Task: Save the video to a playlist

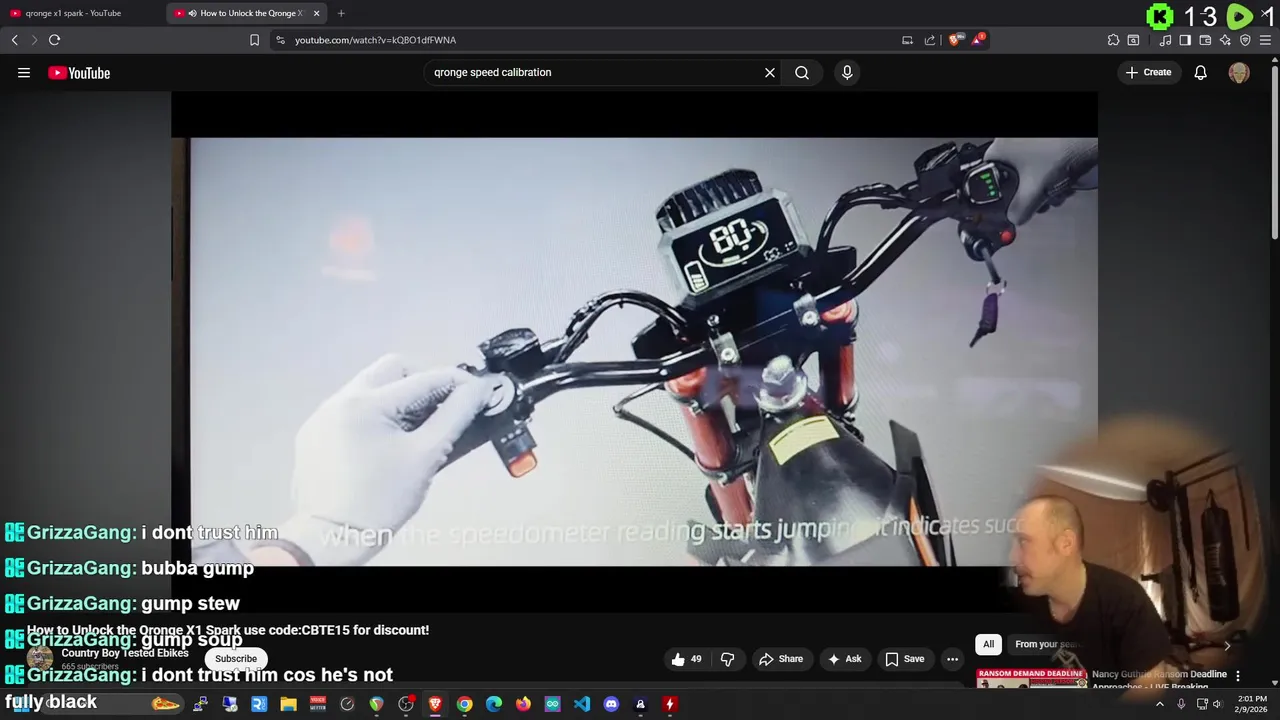Action: click(905, 659)
